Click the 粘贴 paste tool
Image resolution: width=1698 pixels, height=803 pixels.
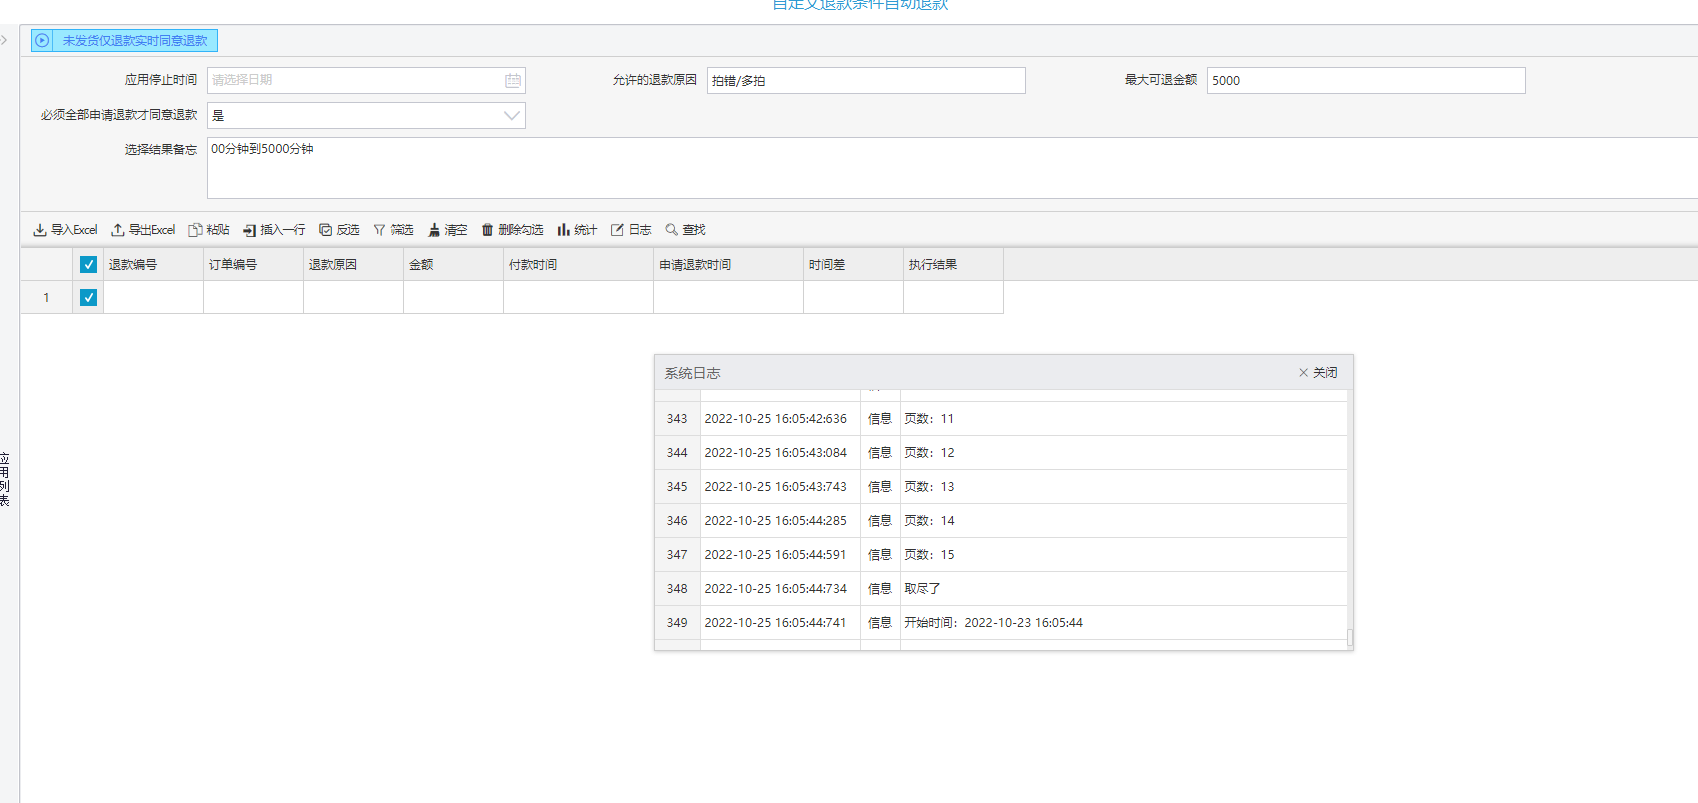pyautogui.click(x=209, y=230)
